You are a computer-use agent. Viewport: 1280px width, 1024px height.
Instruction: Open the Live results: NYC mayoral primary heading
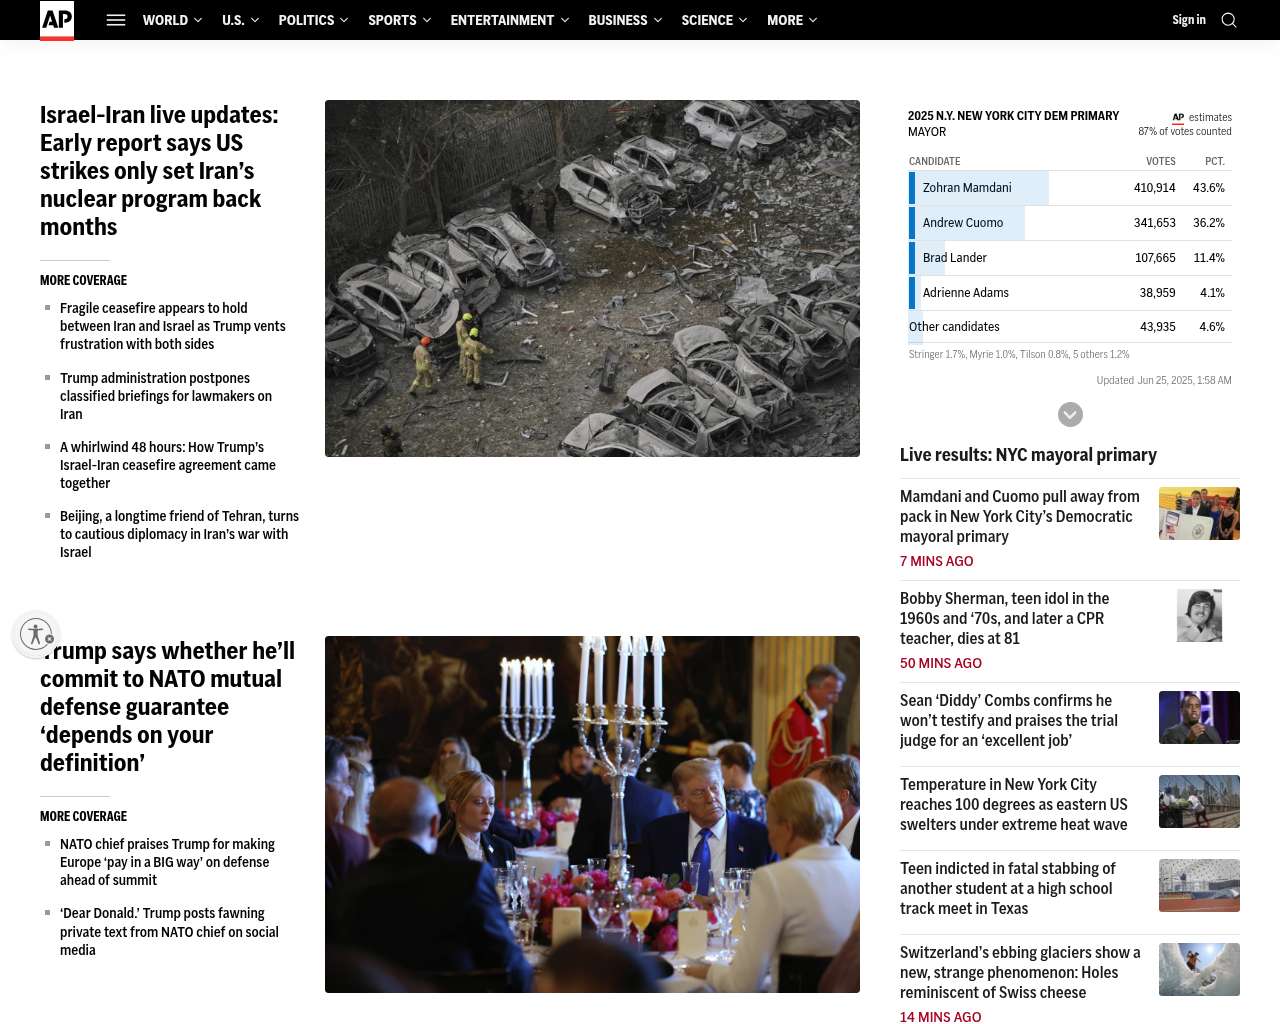(x=1028, y=455)
